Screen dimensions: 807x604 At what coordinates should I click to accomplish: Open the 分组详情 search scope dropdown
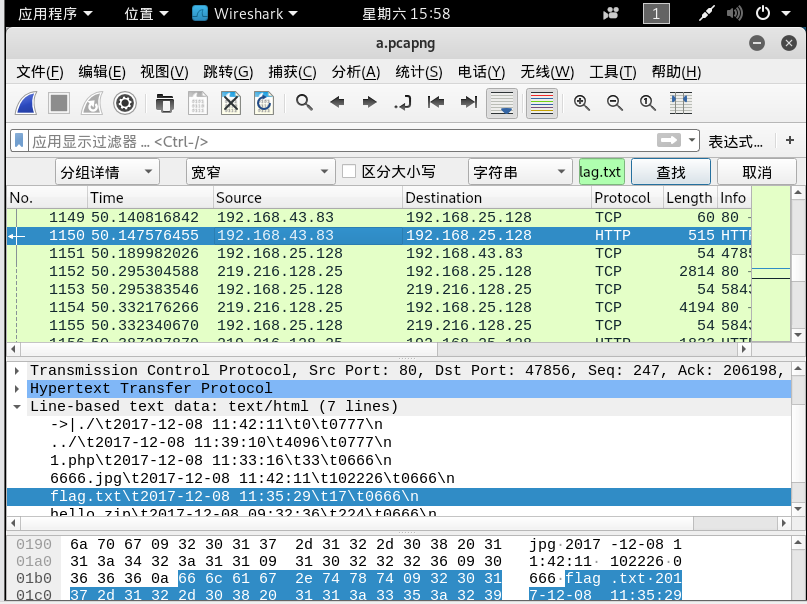tap(107, 171)
